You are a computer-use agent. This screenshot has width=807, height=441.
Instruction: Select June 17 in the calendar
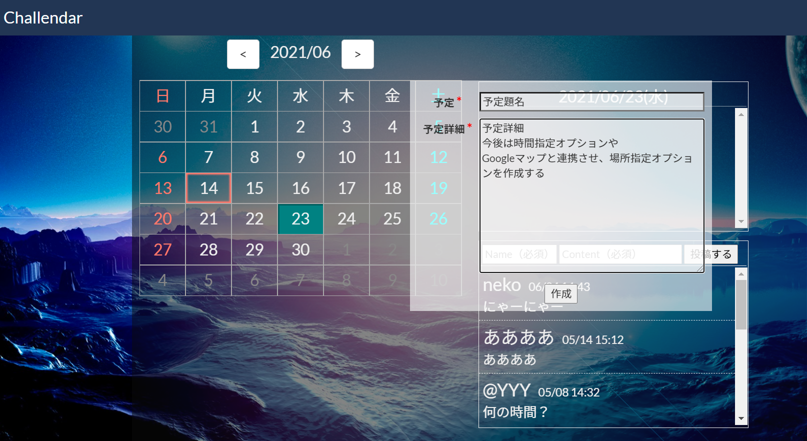tap(346, 188)
